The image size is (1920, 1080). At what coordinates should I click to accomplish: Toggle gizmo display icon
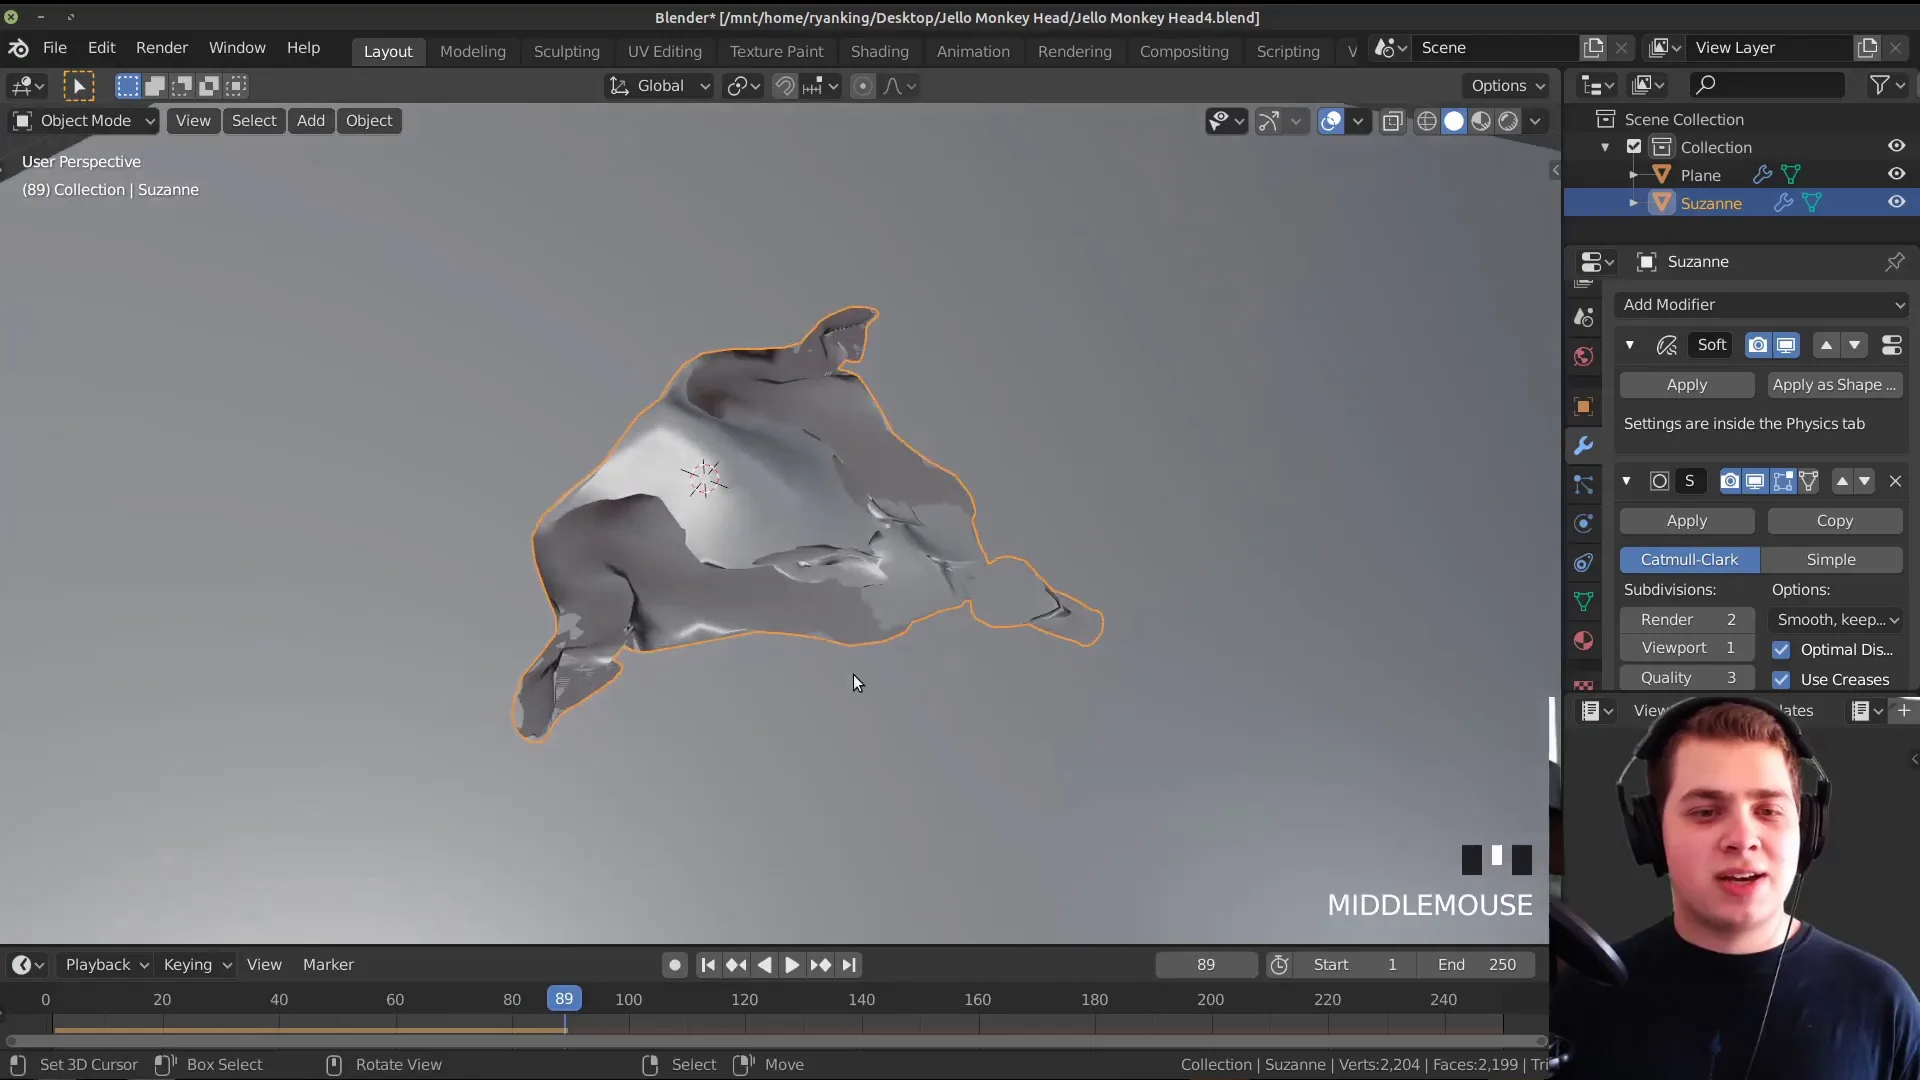tap(1269, 122)
